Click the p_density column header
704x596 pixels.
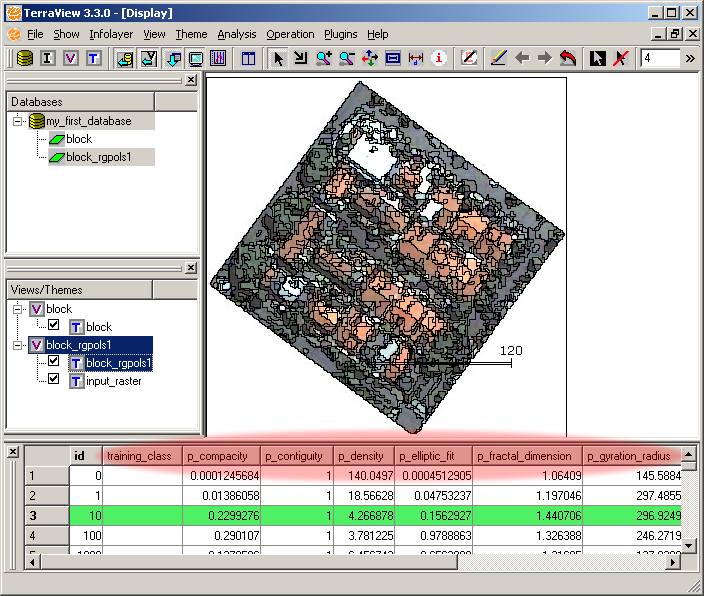(362, 456)
